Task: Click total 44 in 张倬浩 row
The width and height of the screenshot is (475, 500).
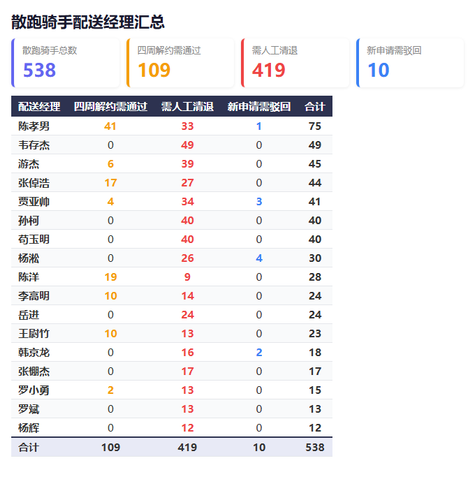Action: 315,183
